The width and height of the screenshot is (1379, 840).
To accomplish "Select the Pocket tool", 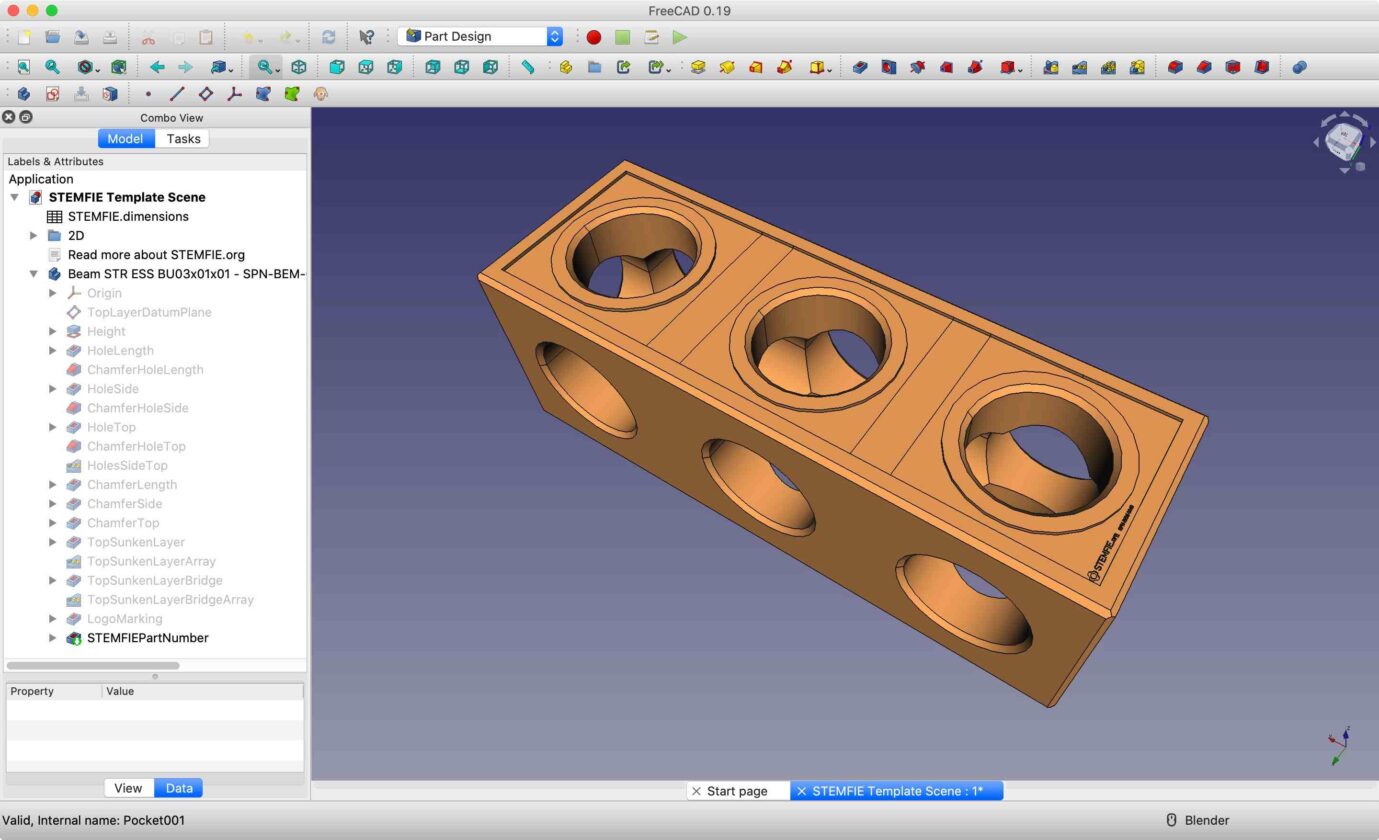I will (x=860, y=67).
